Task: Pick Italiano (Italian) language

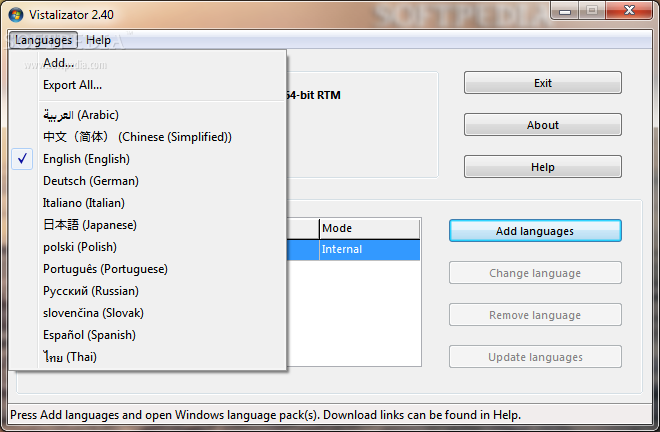Action: point(148,203)
